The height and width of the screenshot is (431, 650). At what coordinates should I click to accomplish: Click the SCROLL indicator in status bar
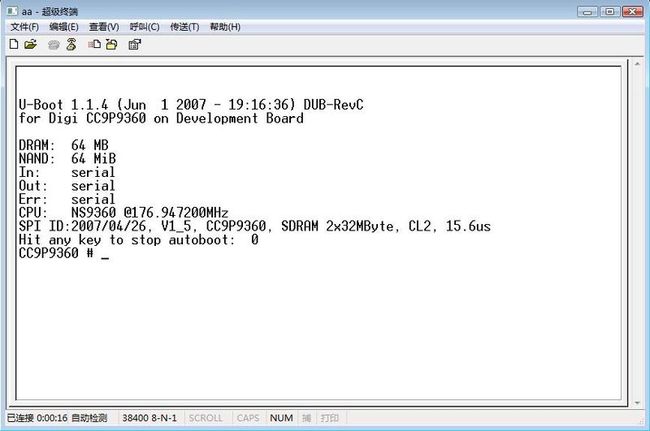pos(206,418)
